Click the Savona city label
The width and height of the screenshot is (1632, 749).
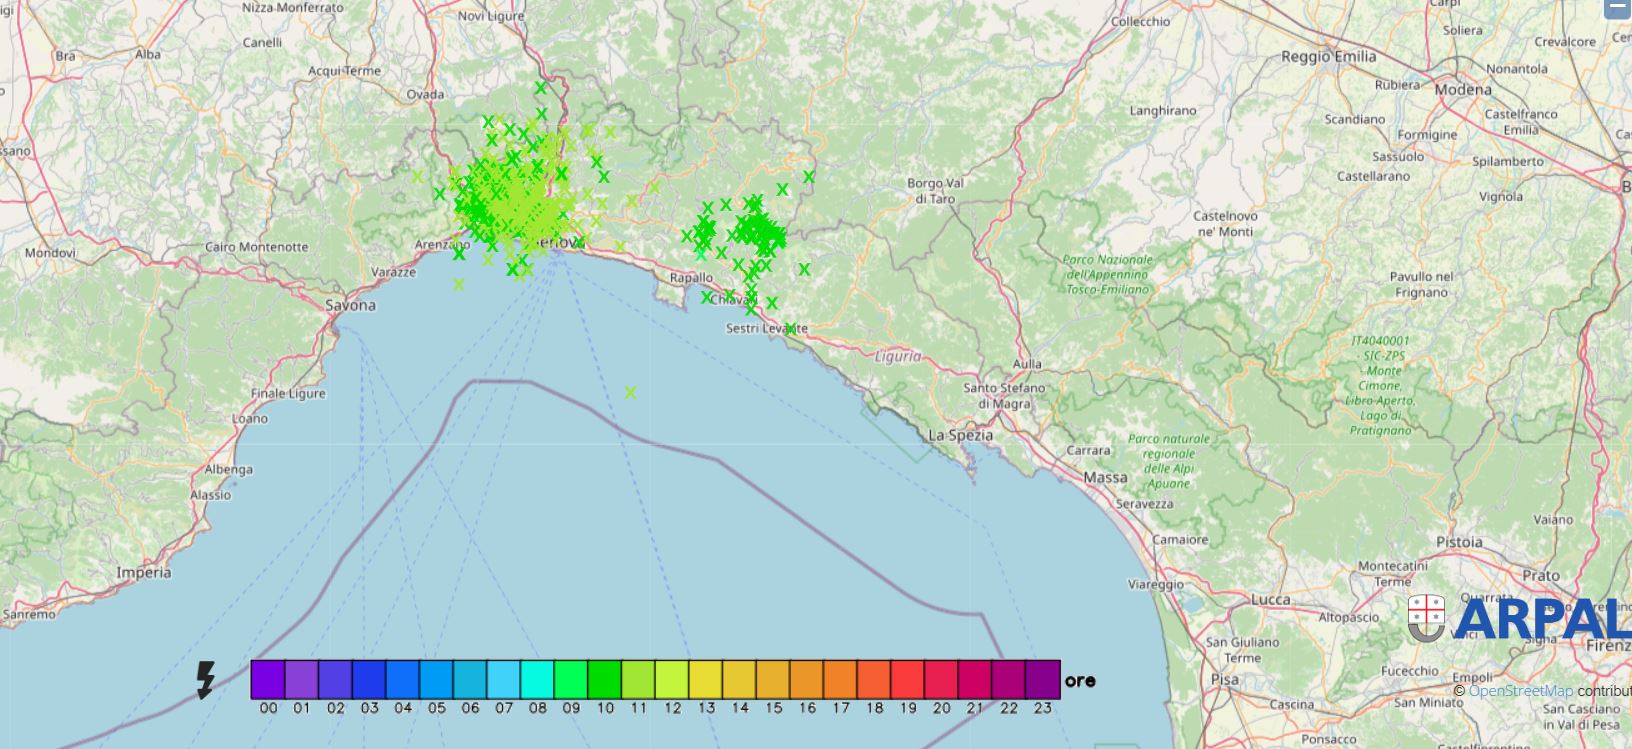click(x=350, y=305)
